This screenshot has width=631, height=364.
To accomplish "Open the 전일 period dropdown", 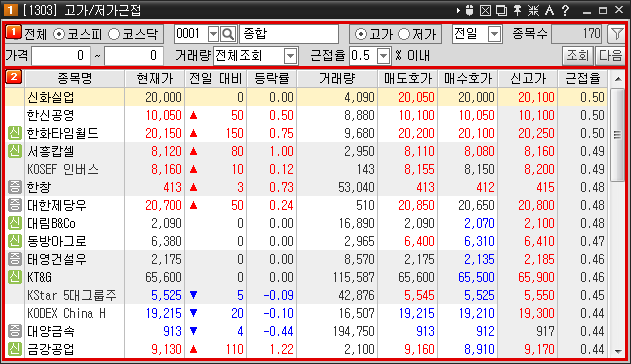I will click(494, 34).
